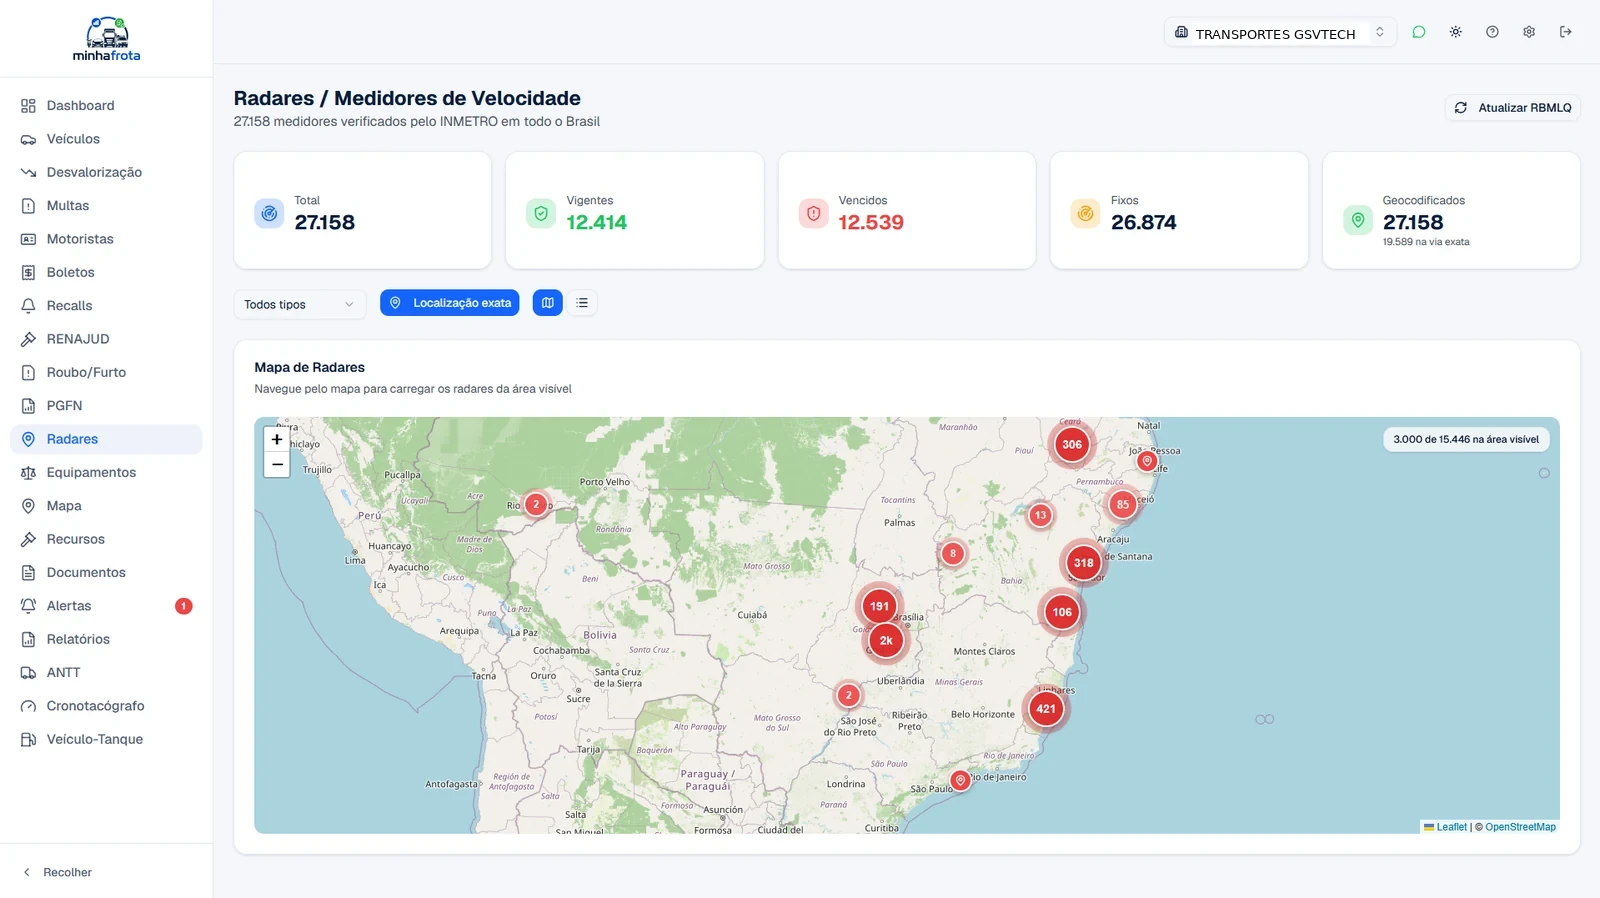Image resolution: width=1600 pixels, height=898 pixels.
Task: Open the OpenStreetMap attribution link
Action: tap(1520, 827)
